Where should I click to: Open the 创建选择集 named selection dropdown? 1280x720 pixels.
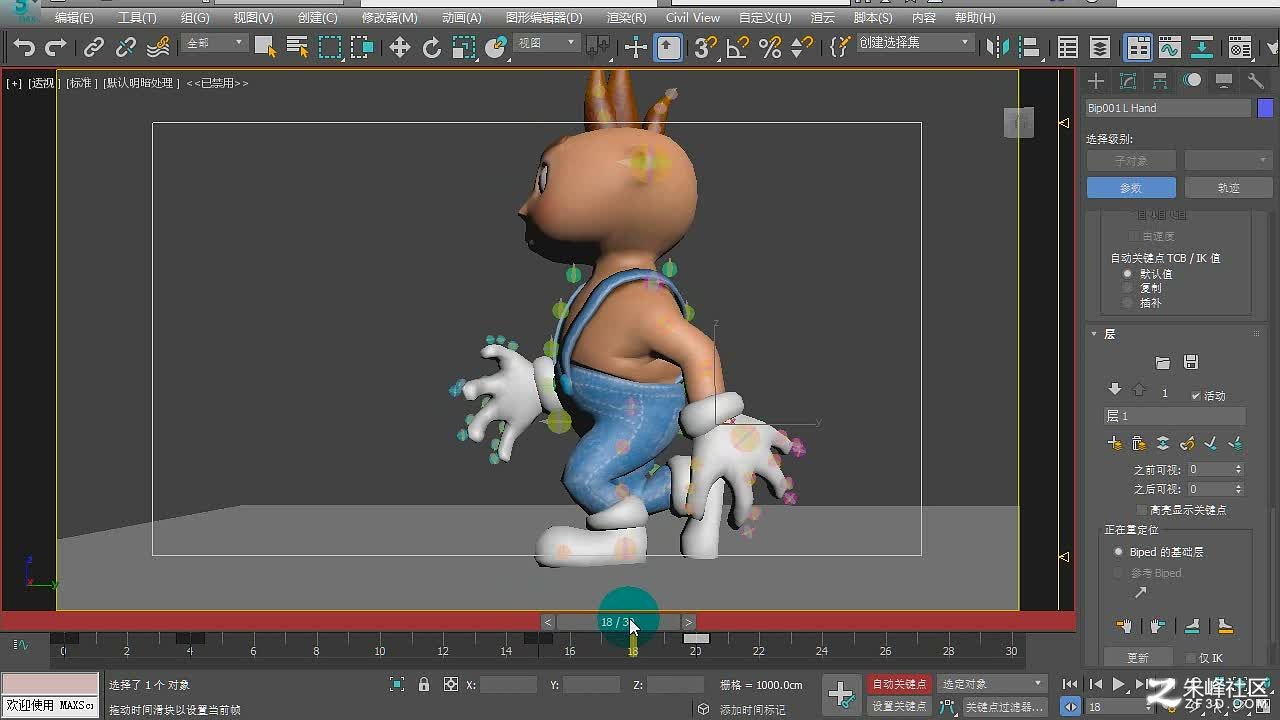pyautogui.click(x=914, y=43)
